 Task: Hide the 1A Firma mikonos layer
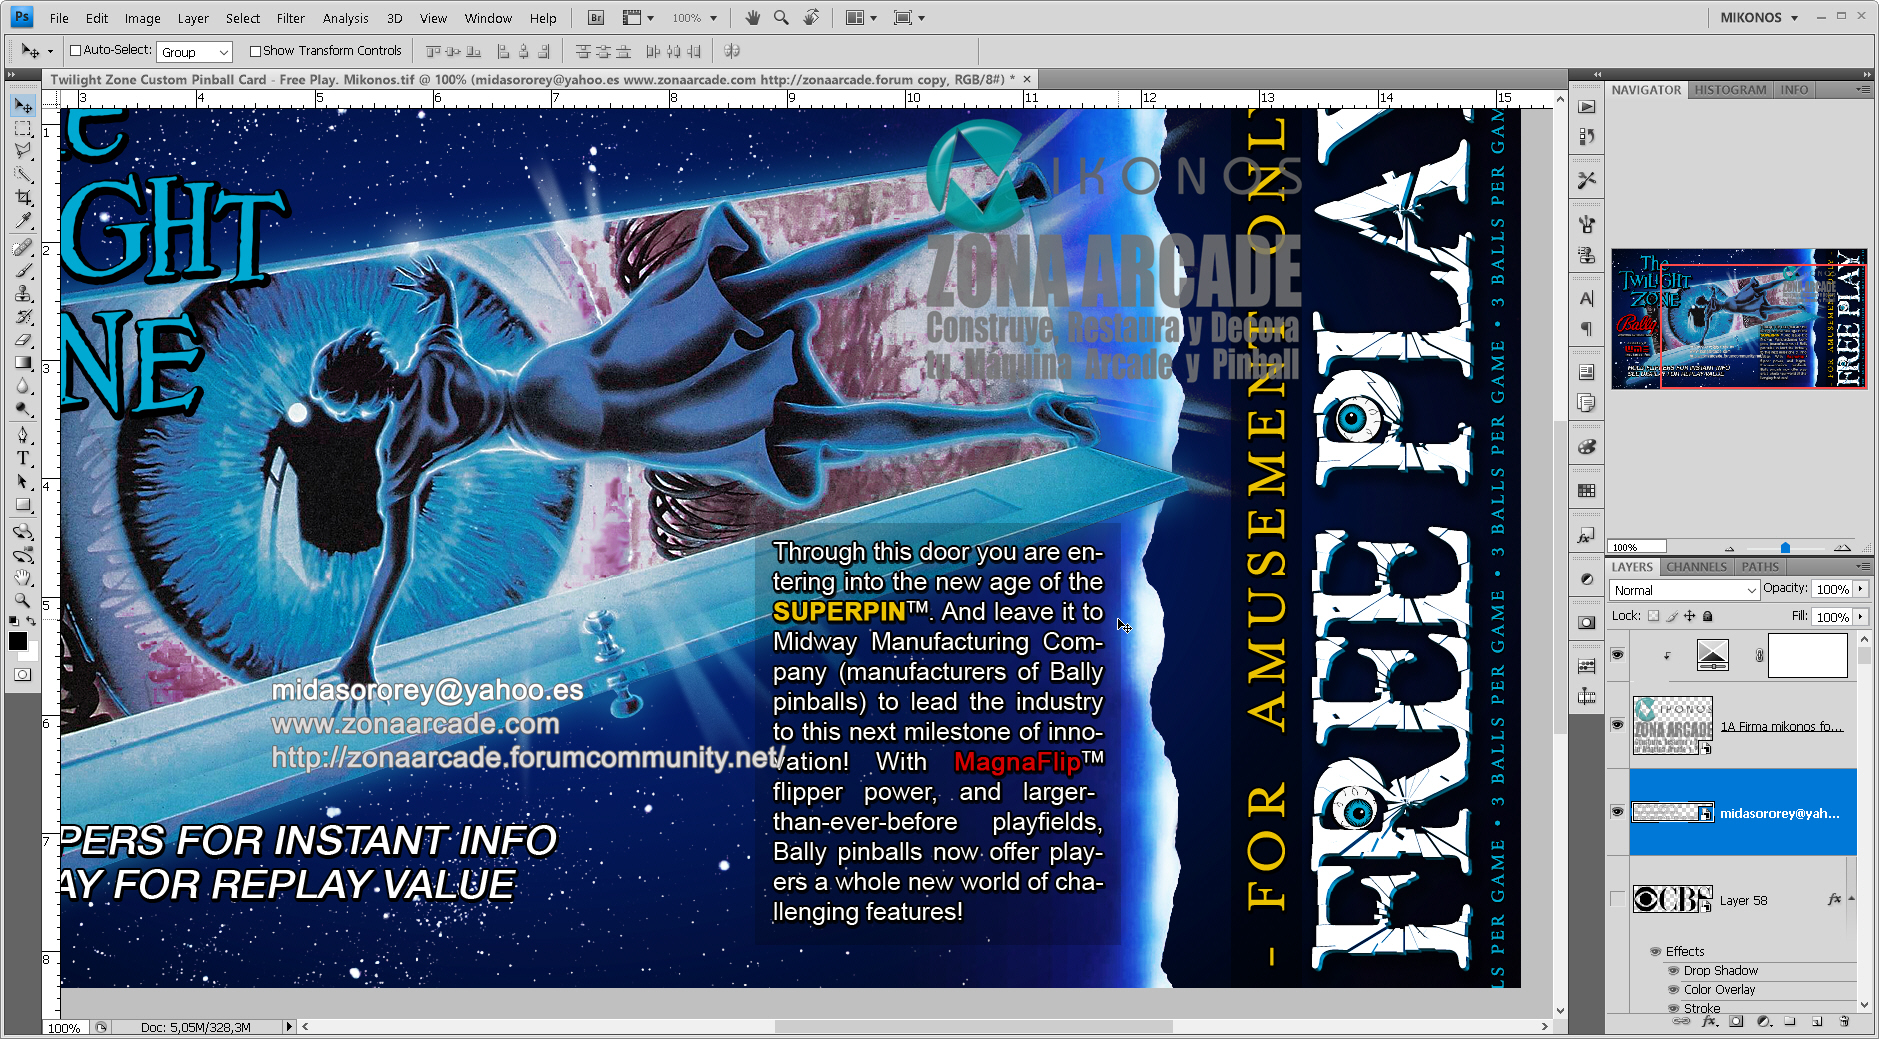[1617, 725]
